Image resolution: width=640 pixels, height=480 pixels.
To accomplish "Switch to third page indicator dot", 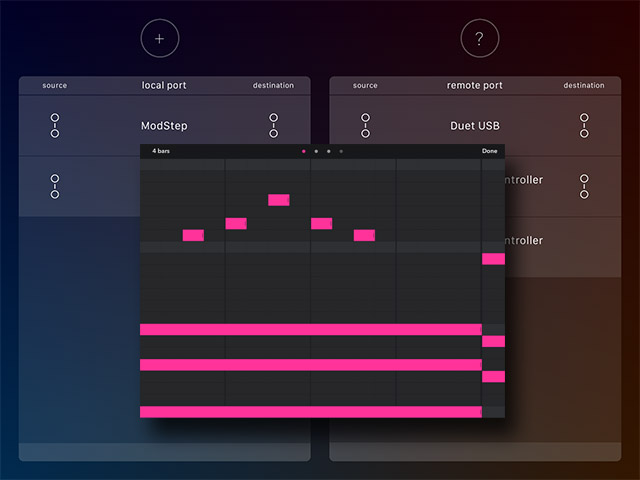I will [329, 151].
